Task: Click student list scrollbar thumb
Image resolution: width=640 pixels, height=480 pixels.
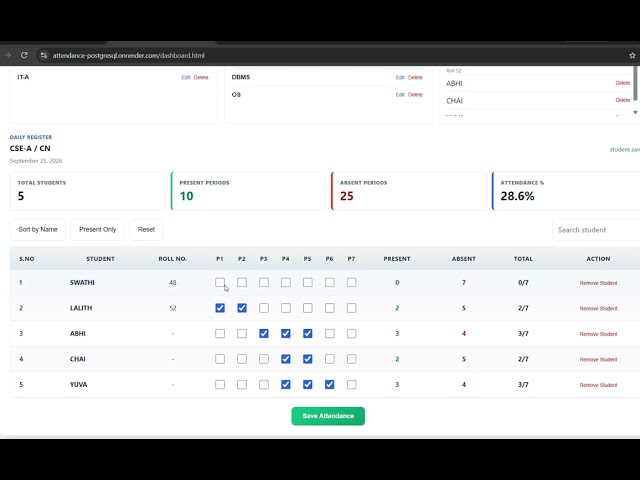Action: coord(635,84)
